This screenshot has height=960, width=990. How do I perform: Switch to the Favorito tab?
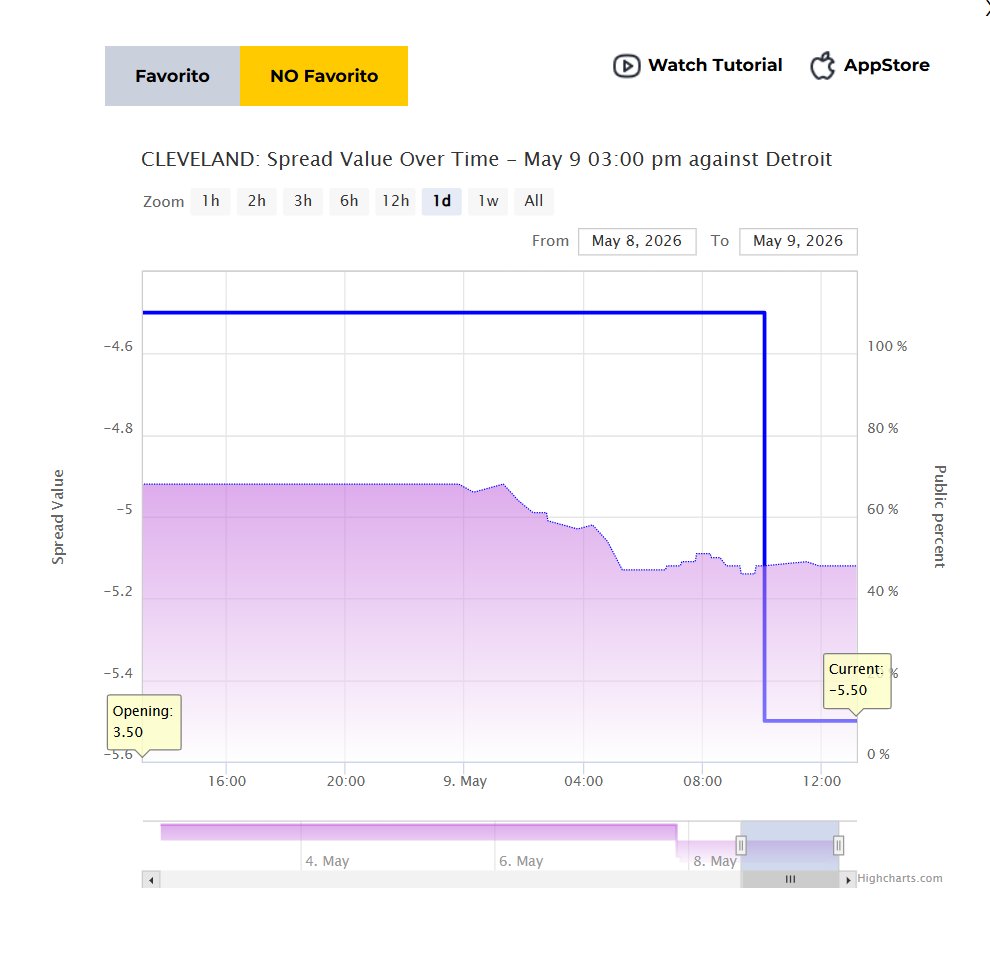[x=172, y=76]
